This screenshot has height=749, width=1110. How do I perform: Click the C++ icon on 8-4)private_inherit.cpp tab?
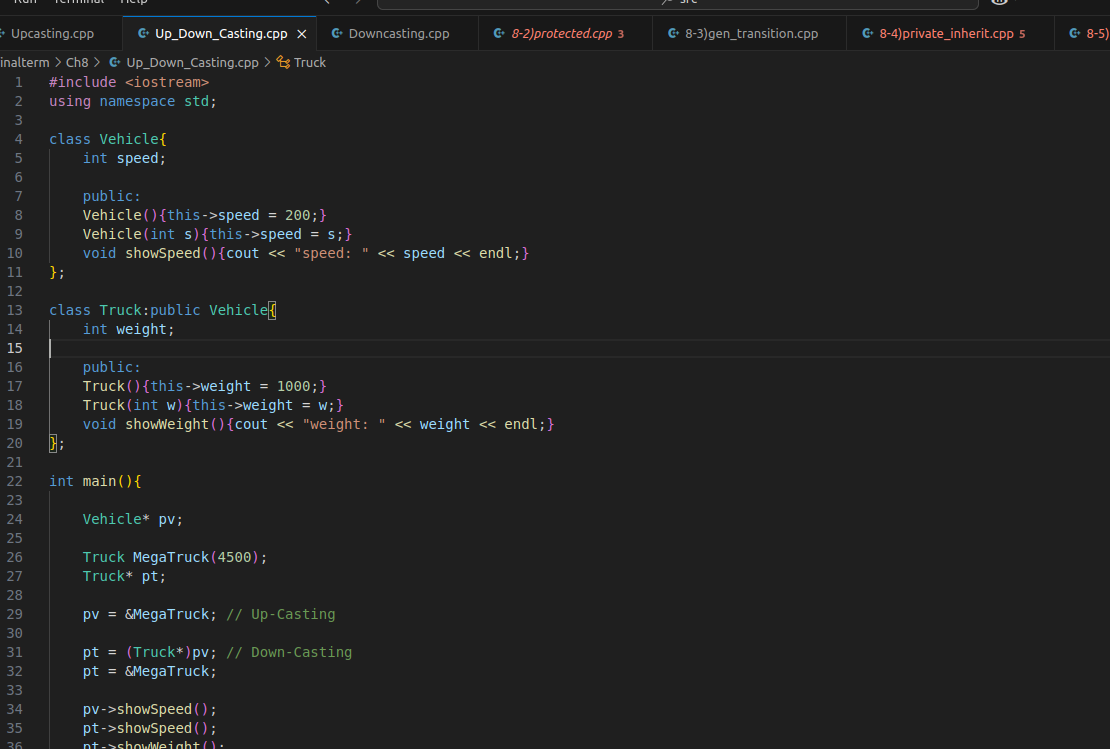pos(867,33)
